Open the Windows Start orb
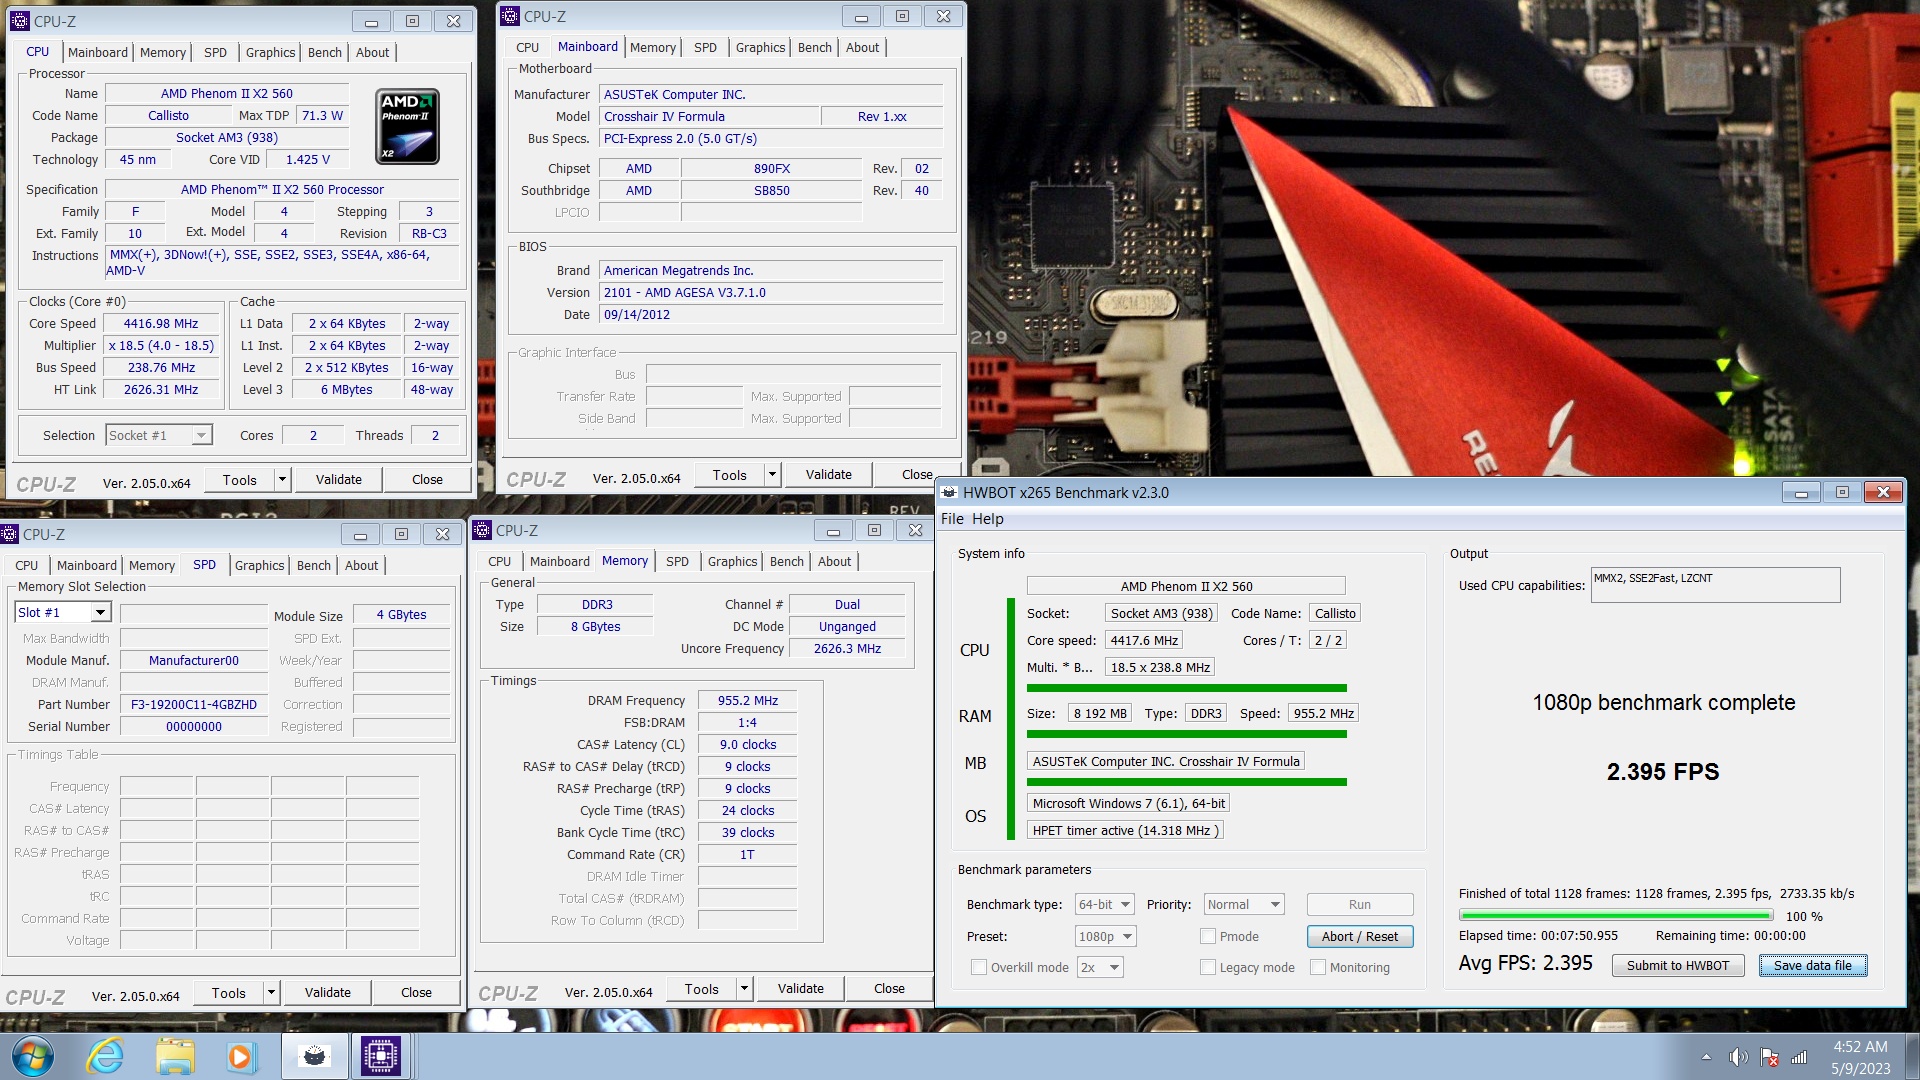The image size is (1920, 1080). (32, 1056)
